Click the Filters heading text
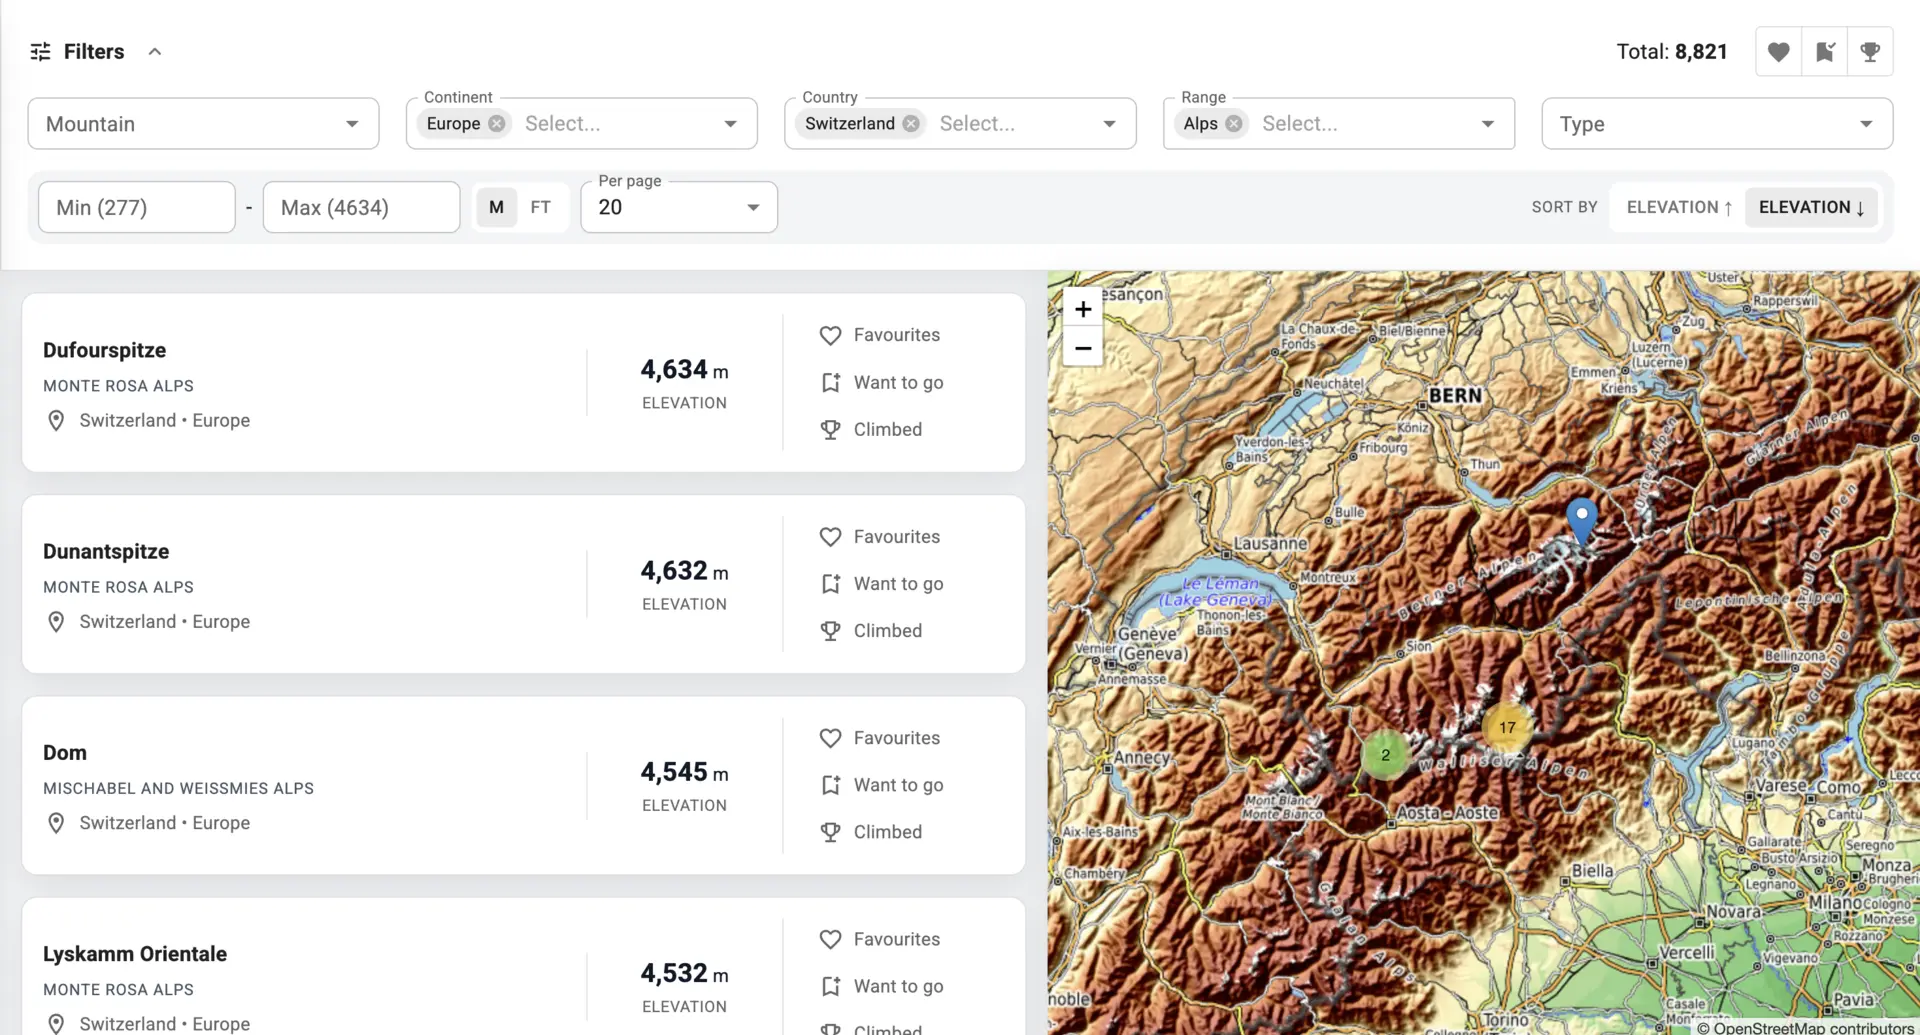The height and width of the screenshot is (1035, 1920). coord(94,52)
